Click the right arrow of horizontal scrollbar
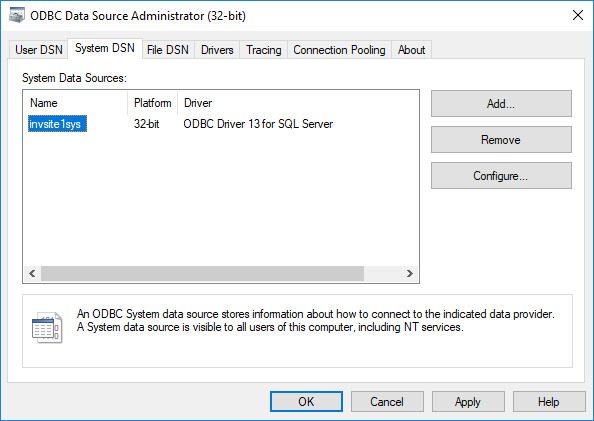Viewport: 594px width, 421px height. click(410, 274)
